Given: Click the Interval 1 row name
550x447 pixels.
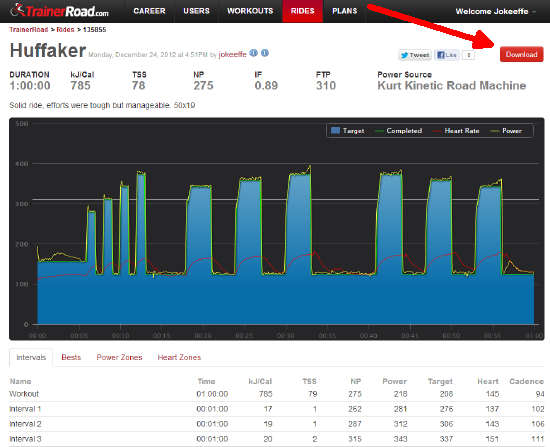Looking at the screenshot, I should (25, 409).
